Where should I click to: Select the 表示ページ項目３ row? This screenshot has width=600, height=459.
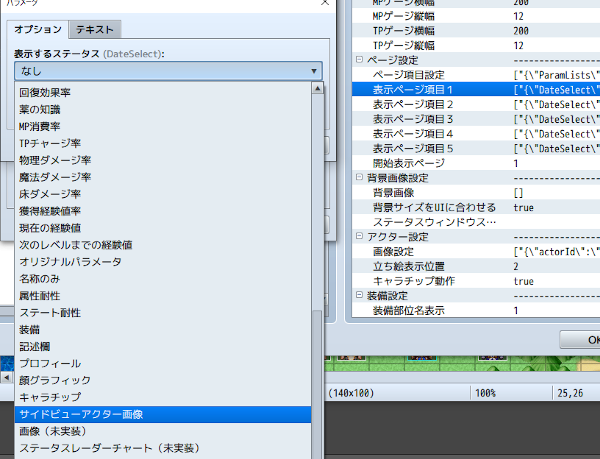pos(476,119)
